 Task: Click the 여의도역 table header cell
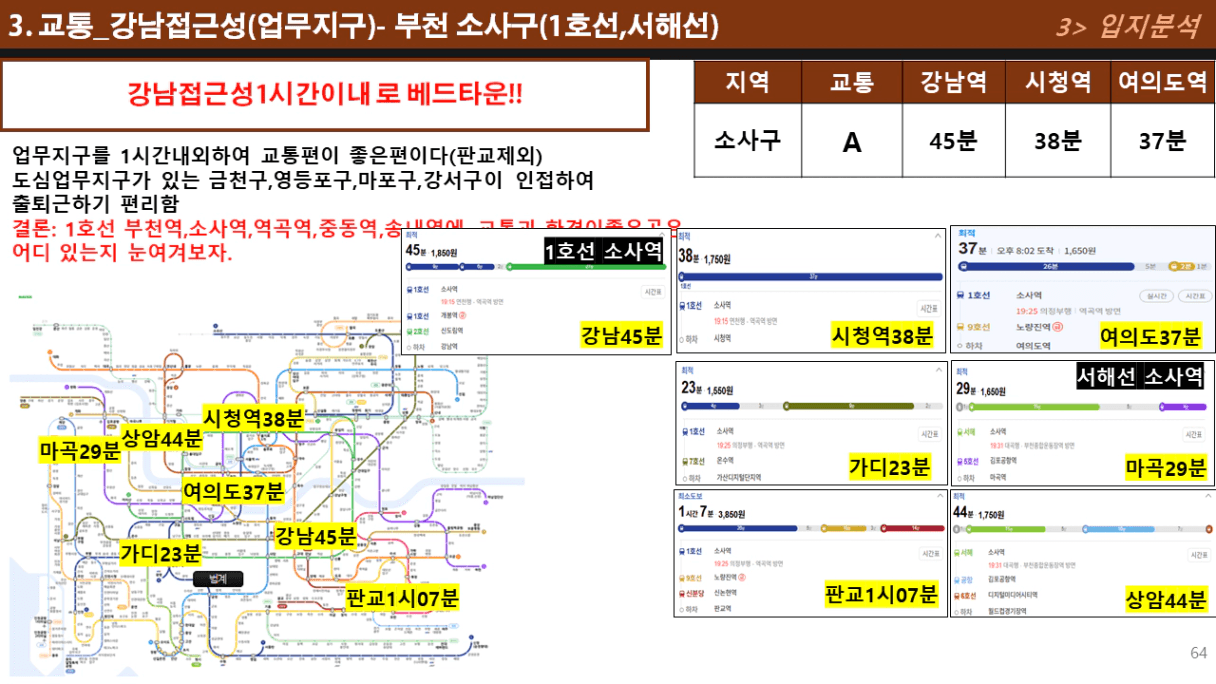(1162, 81)
